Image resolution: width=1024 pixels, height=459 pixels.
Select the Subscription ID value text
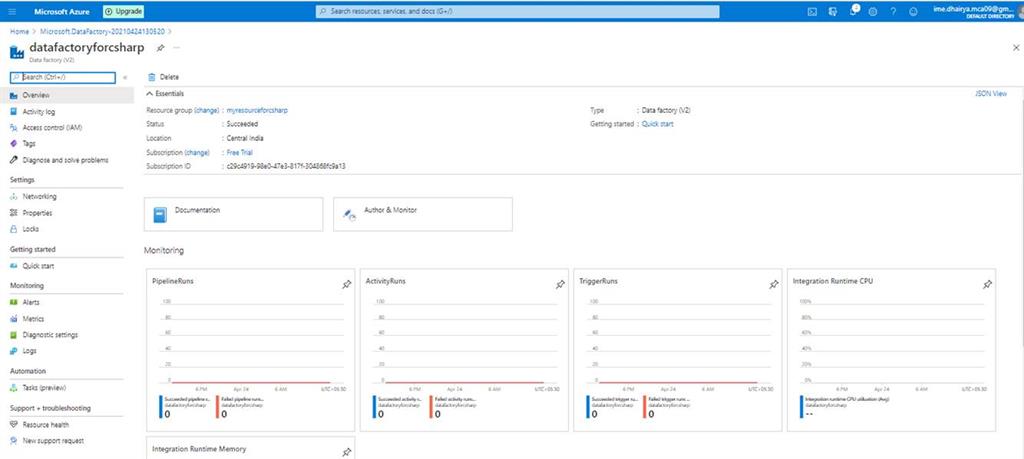point(285,166)
